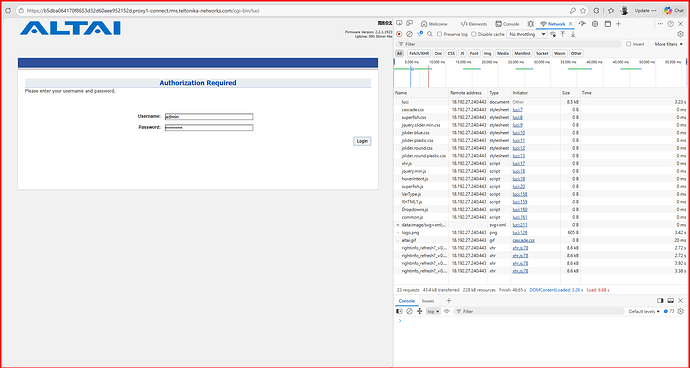Screen dimensions: 690x368
Task: Clear the network log
Action: coord(409,34)
